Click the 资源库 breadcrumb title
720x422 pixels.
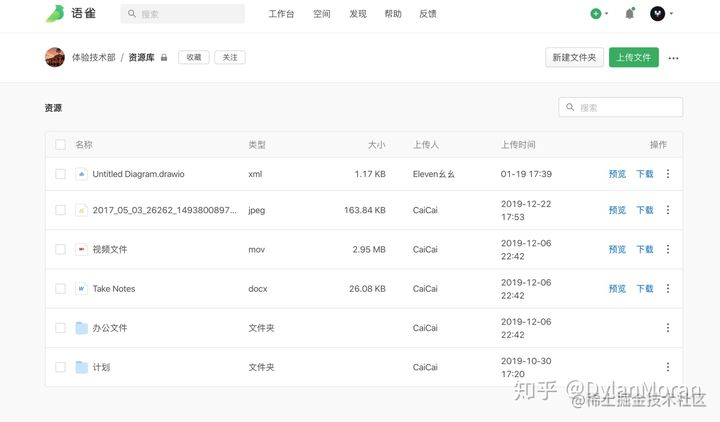(141, 57)
